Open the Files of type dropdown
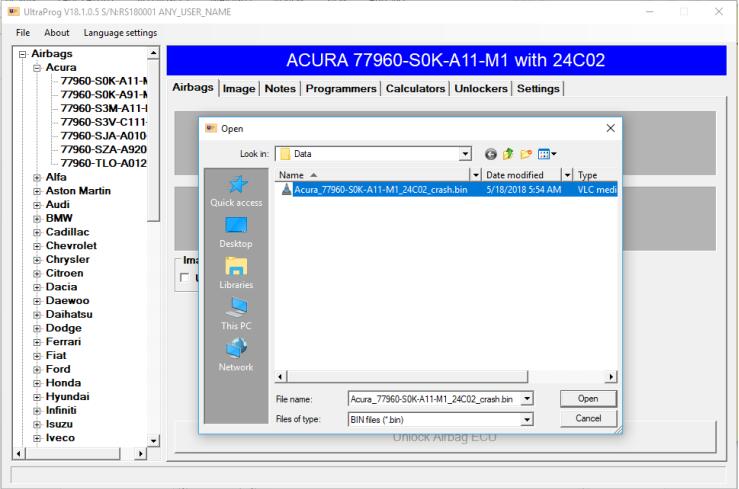Screen dimensions: 739x489 [527, 419]
